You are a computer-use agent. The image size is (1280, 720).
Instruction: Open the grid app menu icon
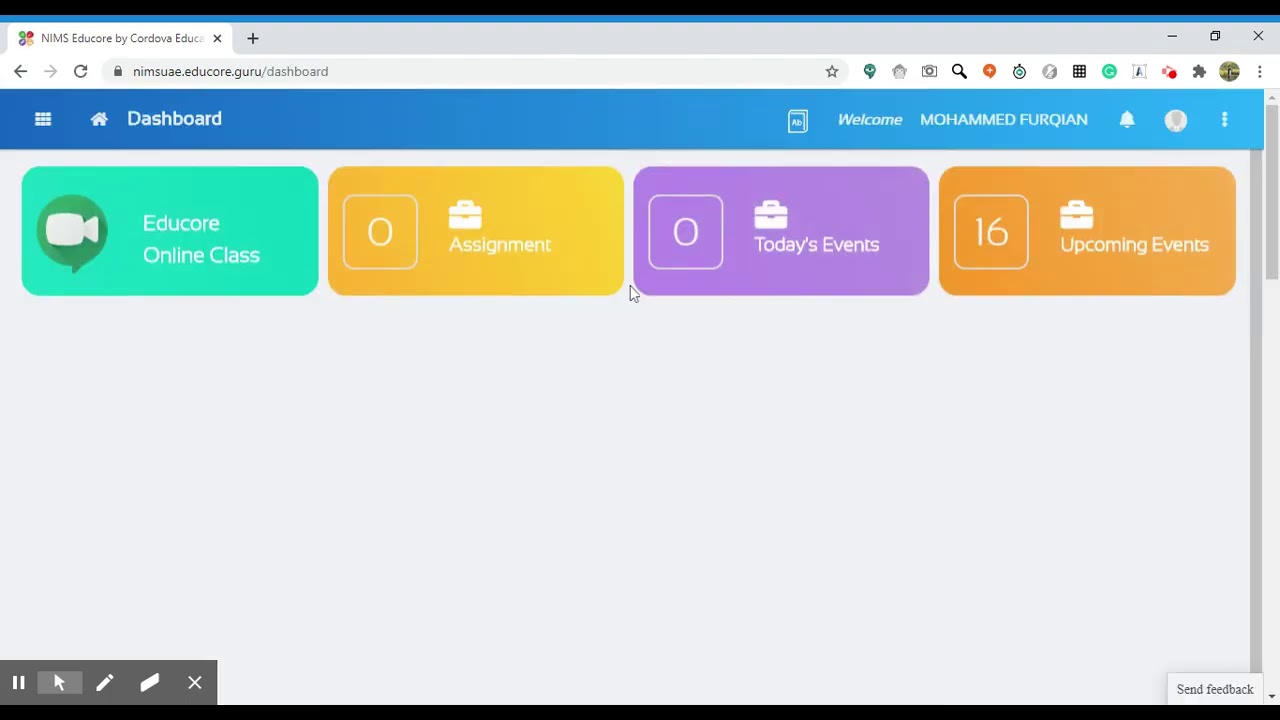[43, 119]
